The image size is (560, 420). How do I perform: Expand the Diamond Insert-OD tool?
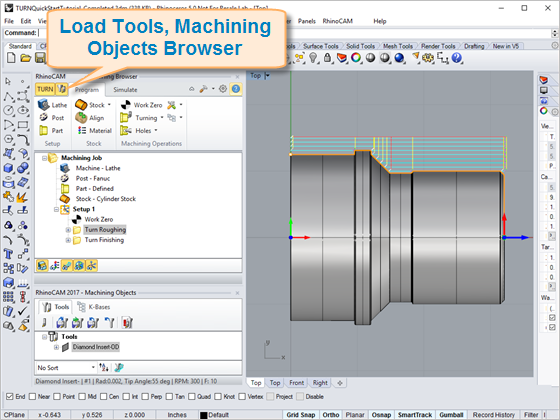(x=56, y=347)
